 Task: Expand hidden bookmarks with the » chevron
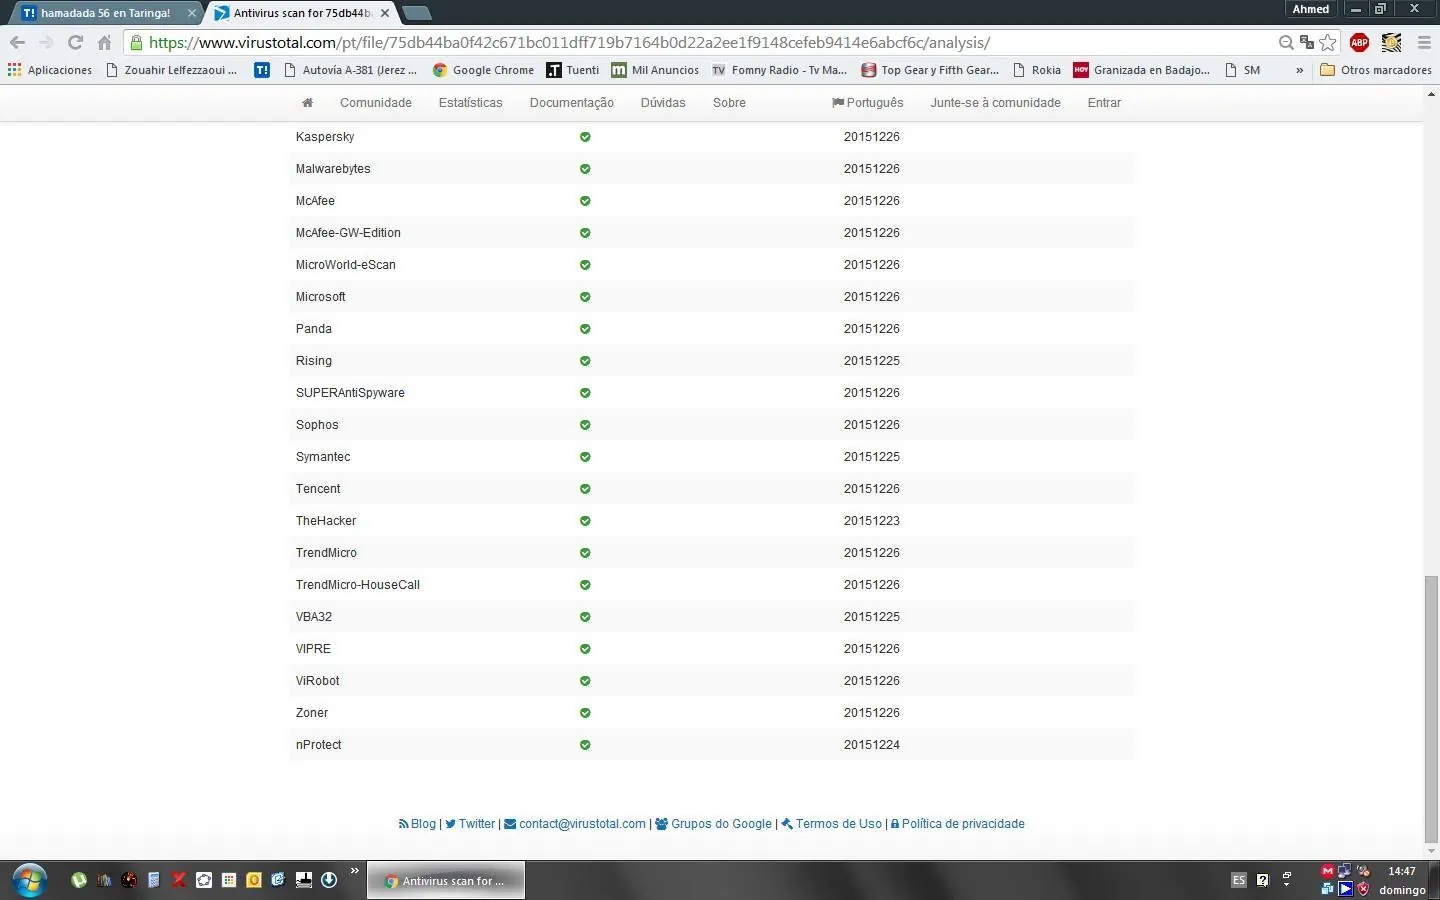(1299, 70)
